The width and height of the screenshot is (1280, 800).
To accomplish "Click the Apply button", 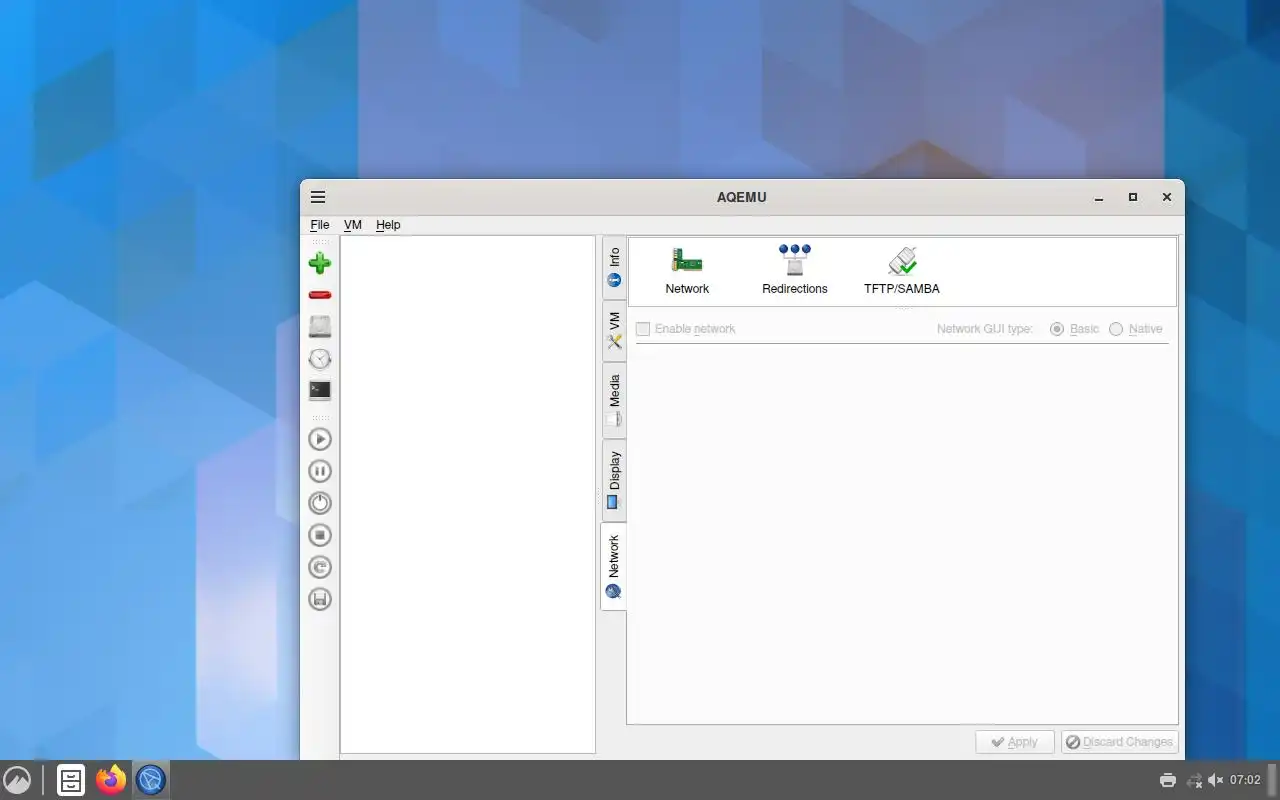I will [x=1014, y=742].
